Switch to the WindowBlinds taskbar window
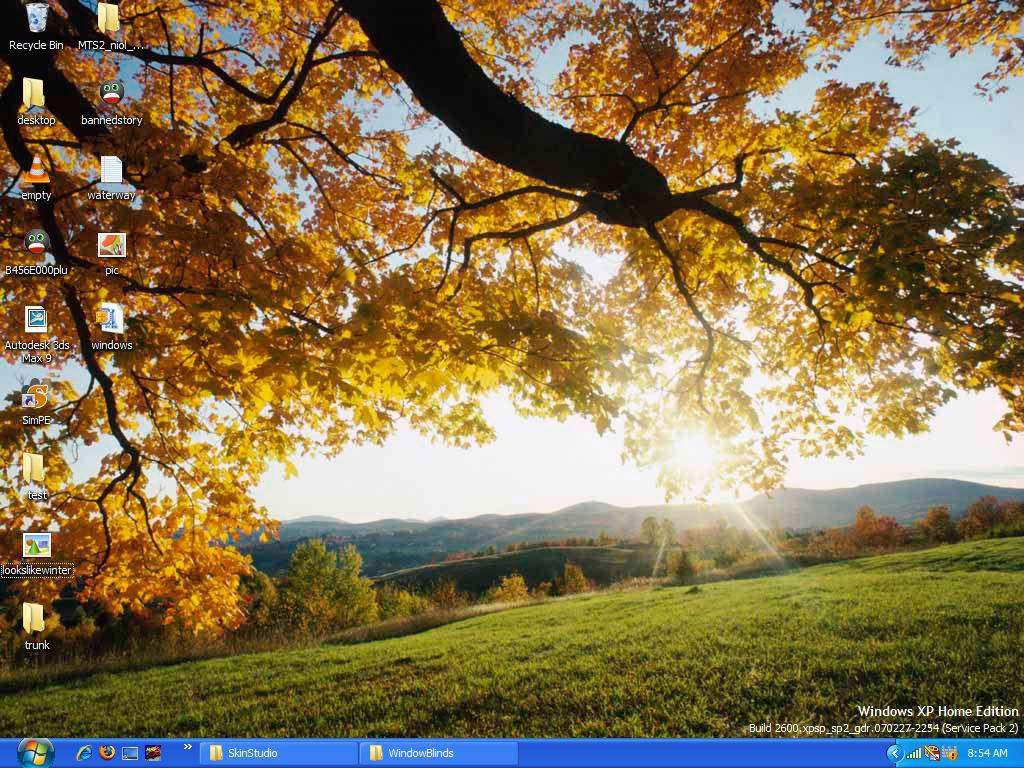The image size is (1024, 768). (x=440, y=753)
